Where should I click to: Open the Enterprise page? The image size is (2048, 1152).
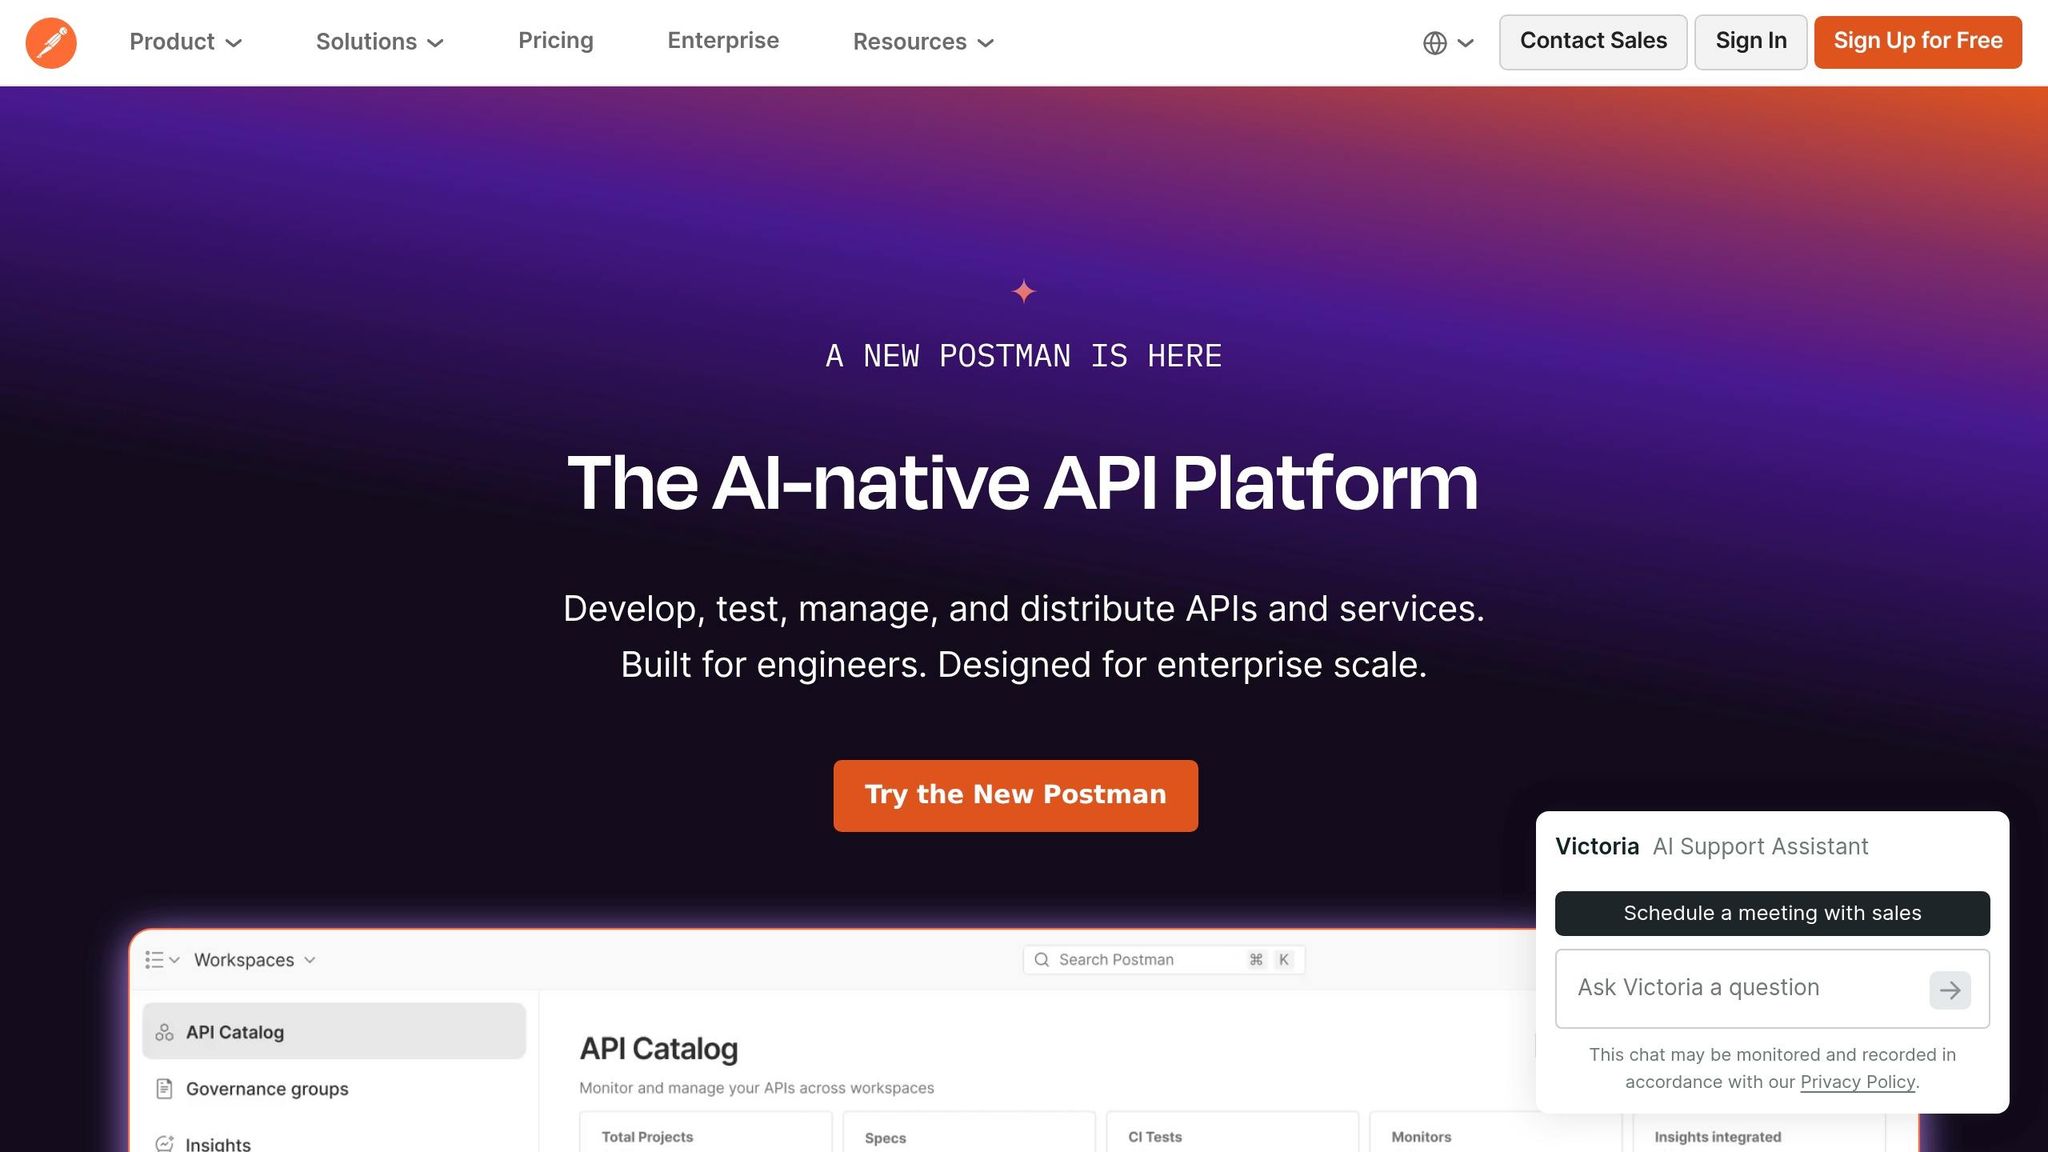723,41
